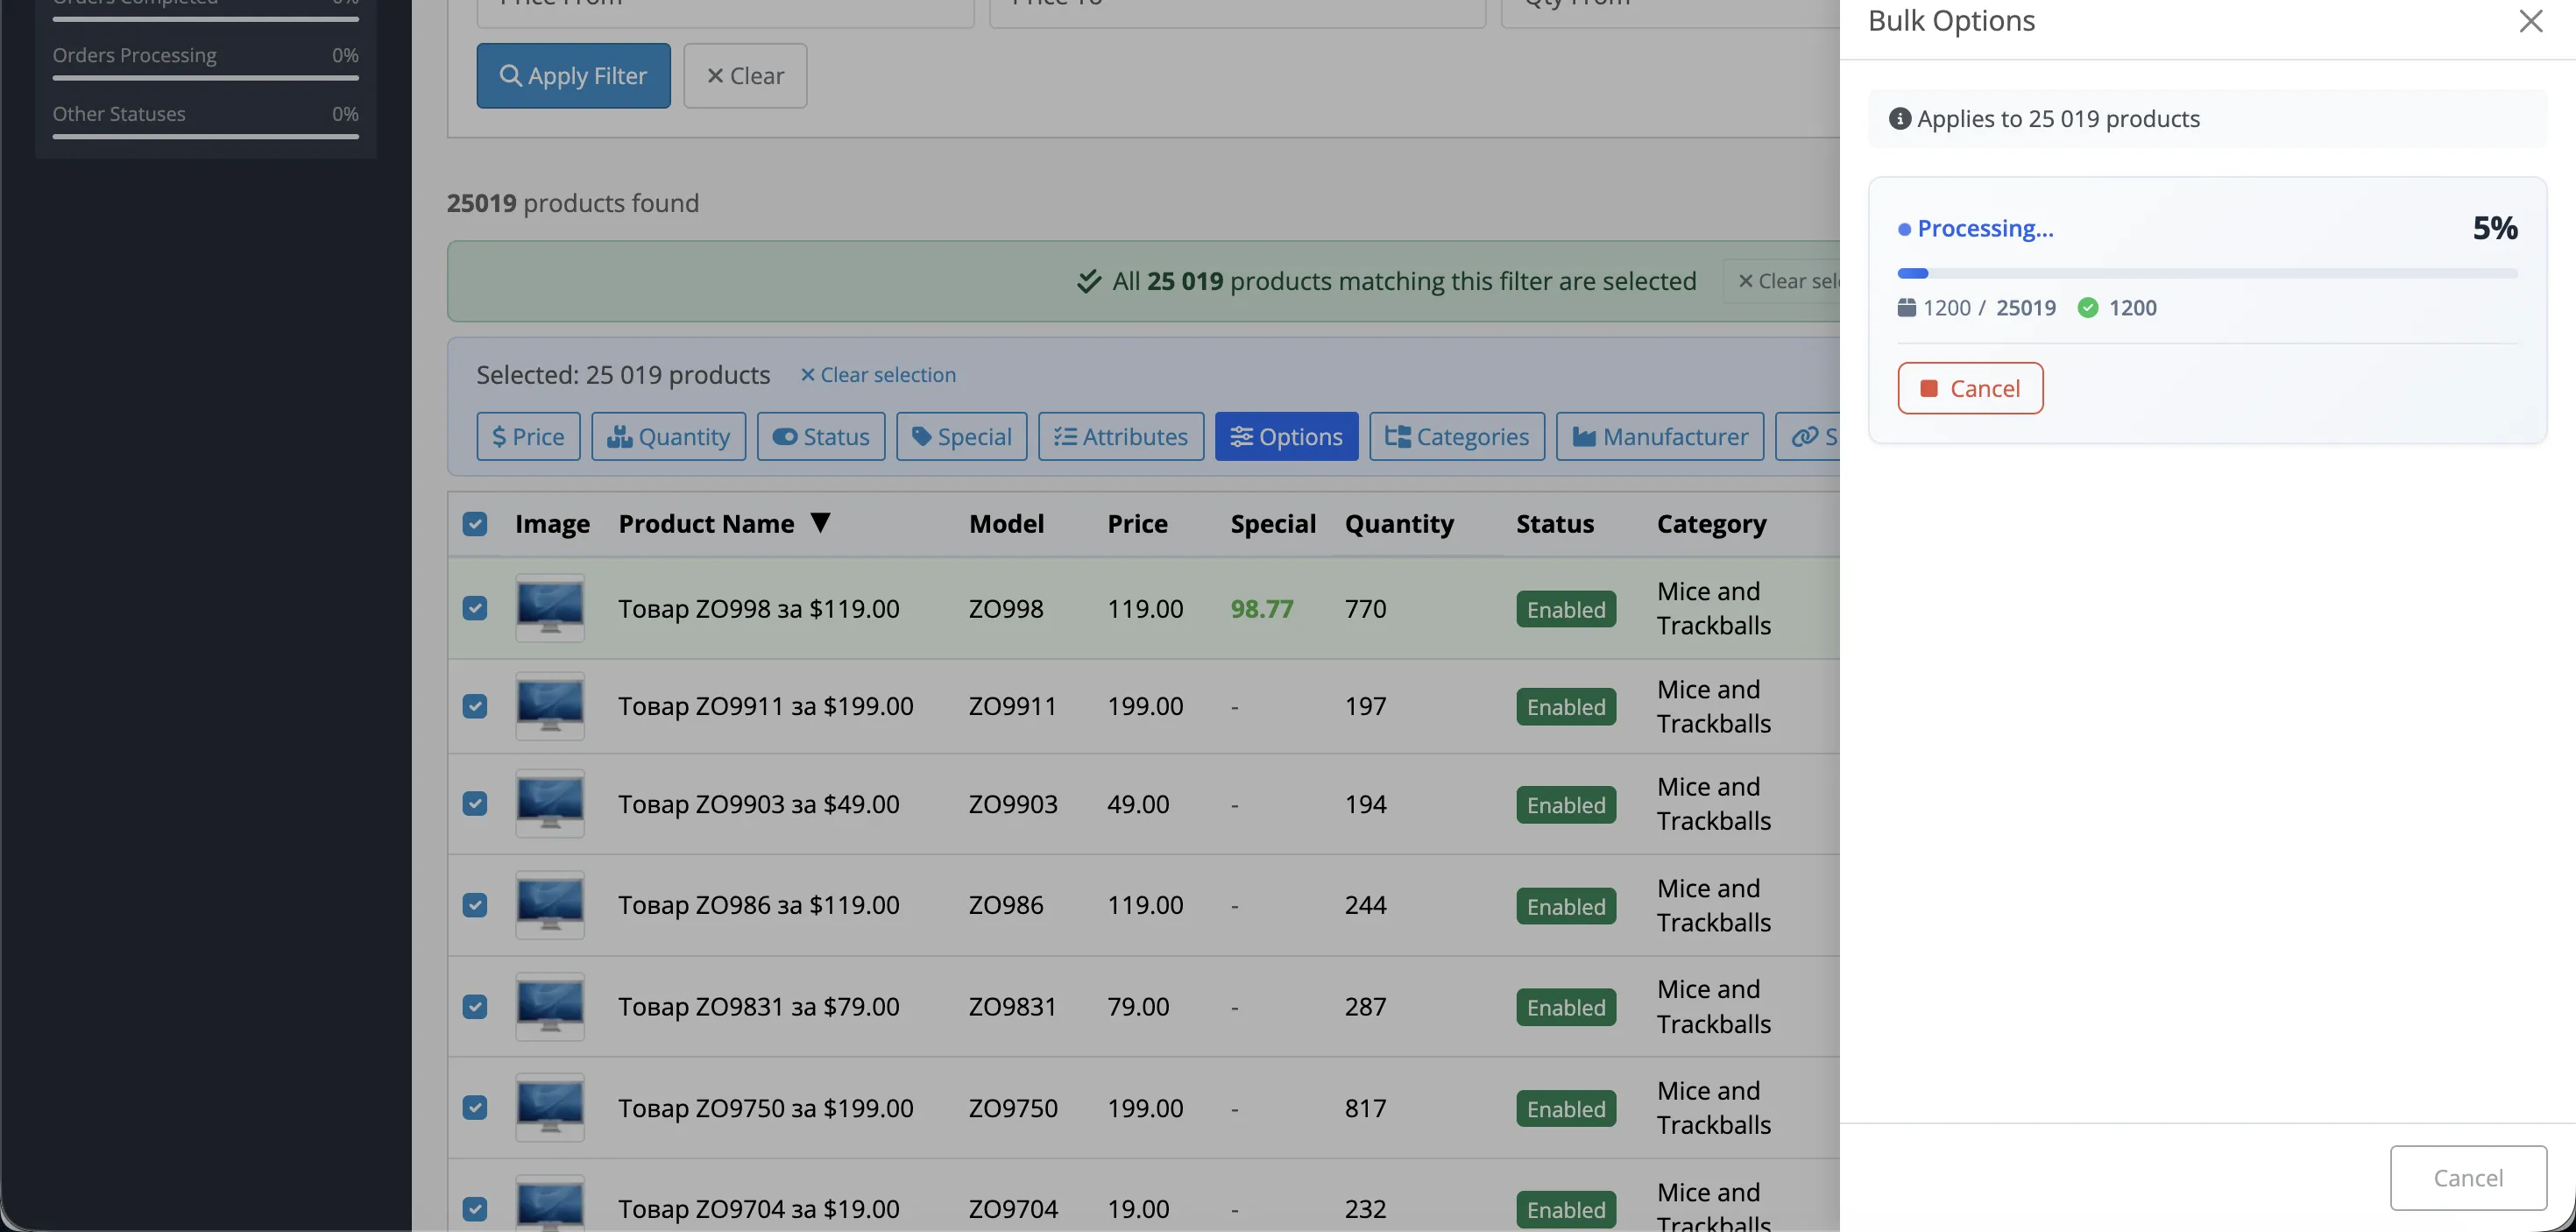The width and height of the screenshot is (2576, 1232).
Task: Click the info icon beside Applies to products
Action: 1899,119
